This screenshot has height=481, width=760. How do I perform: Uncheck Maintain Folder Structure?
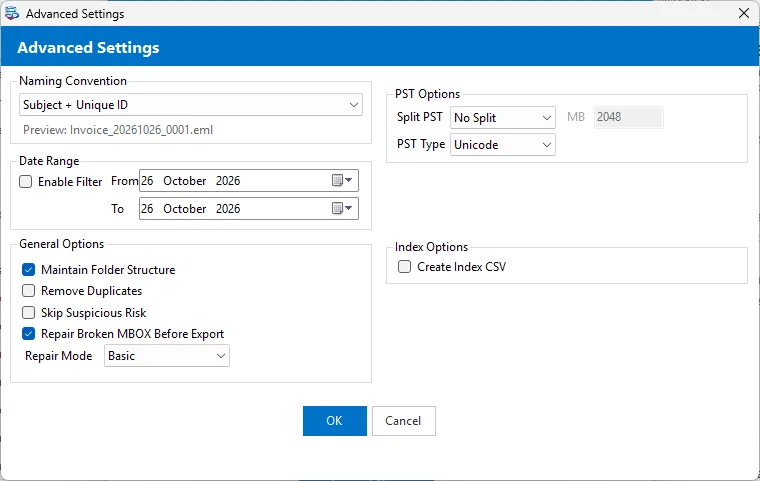click(29, 270)
